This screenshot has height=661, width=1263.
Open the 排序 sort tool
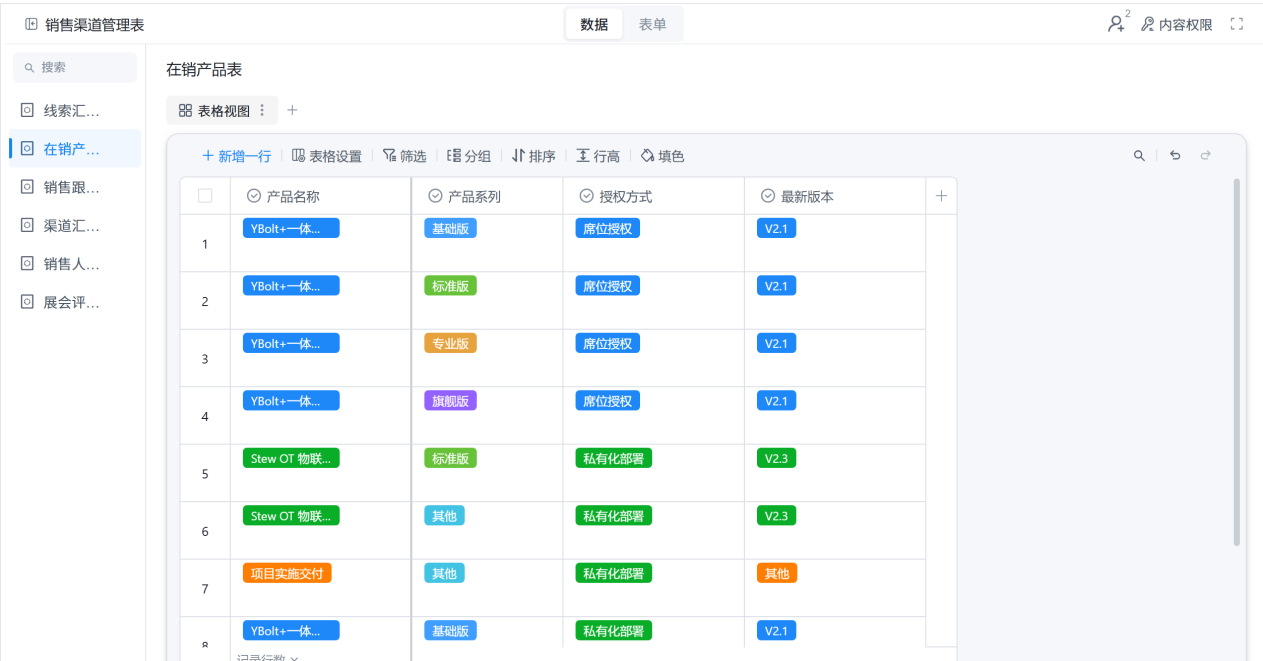click(533, 156)
